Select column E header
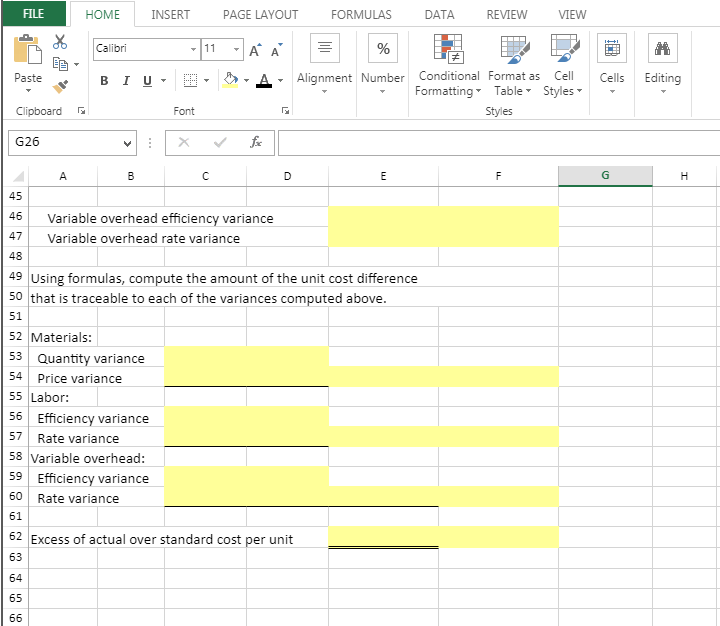The width and height of the screenshot is (720, 626). click(x=383, y=176)
